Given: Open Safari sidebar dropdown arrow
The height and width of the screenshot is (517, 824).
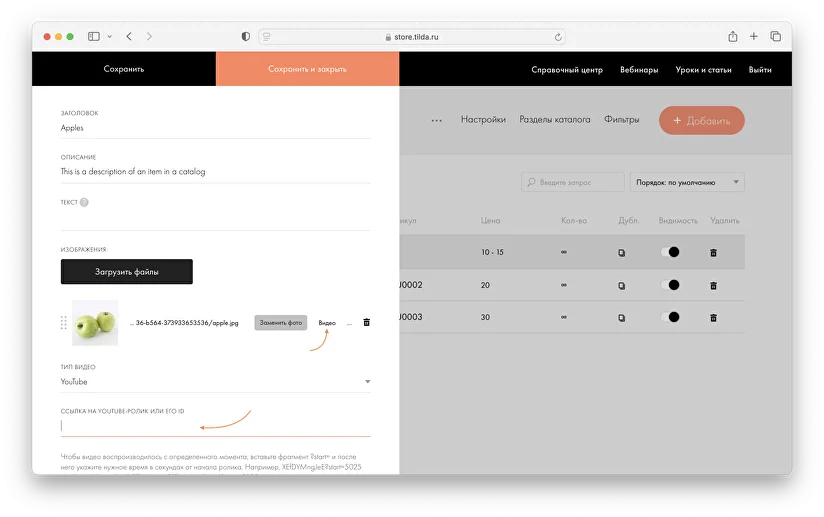Looking at the screenshot, I should pos(108,36).
